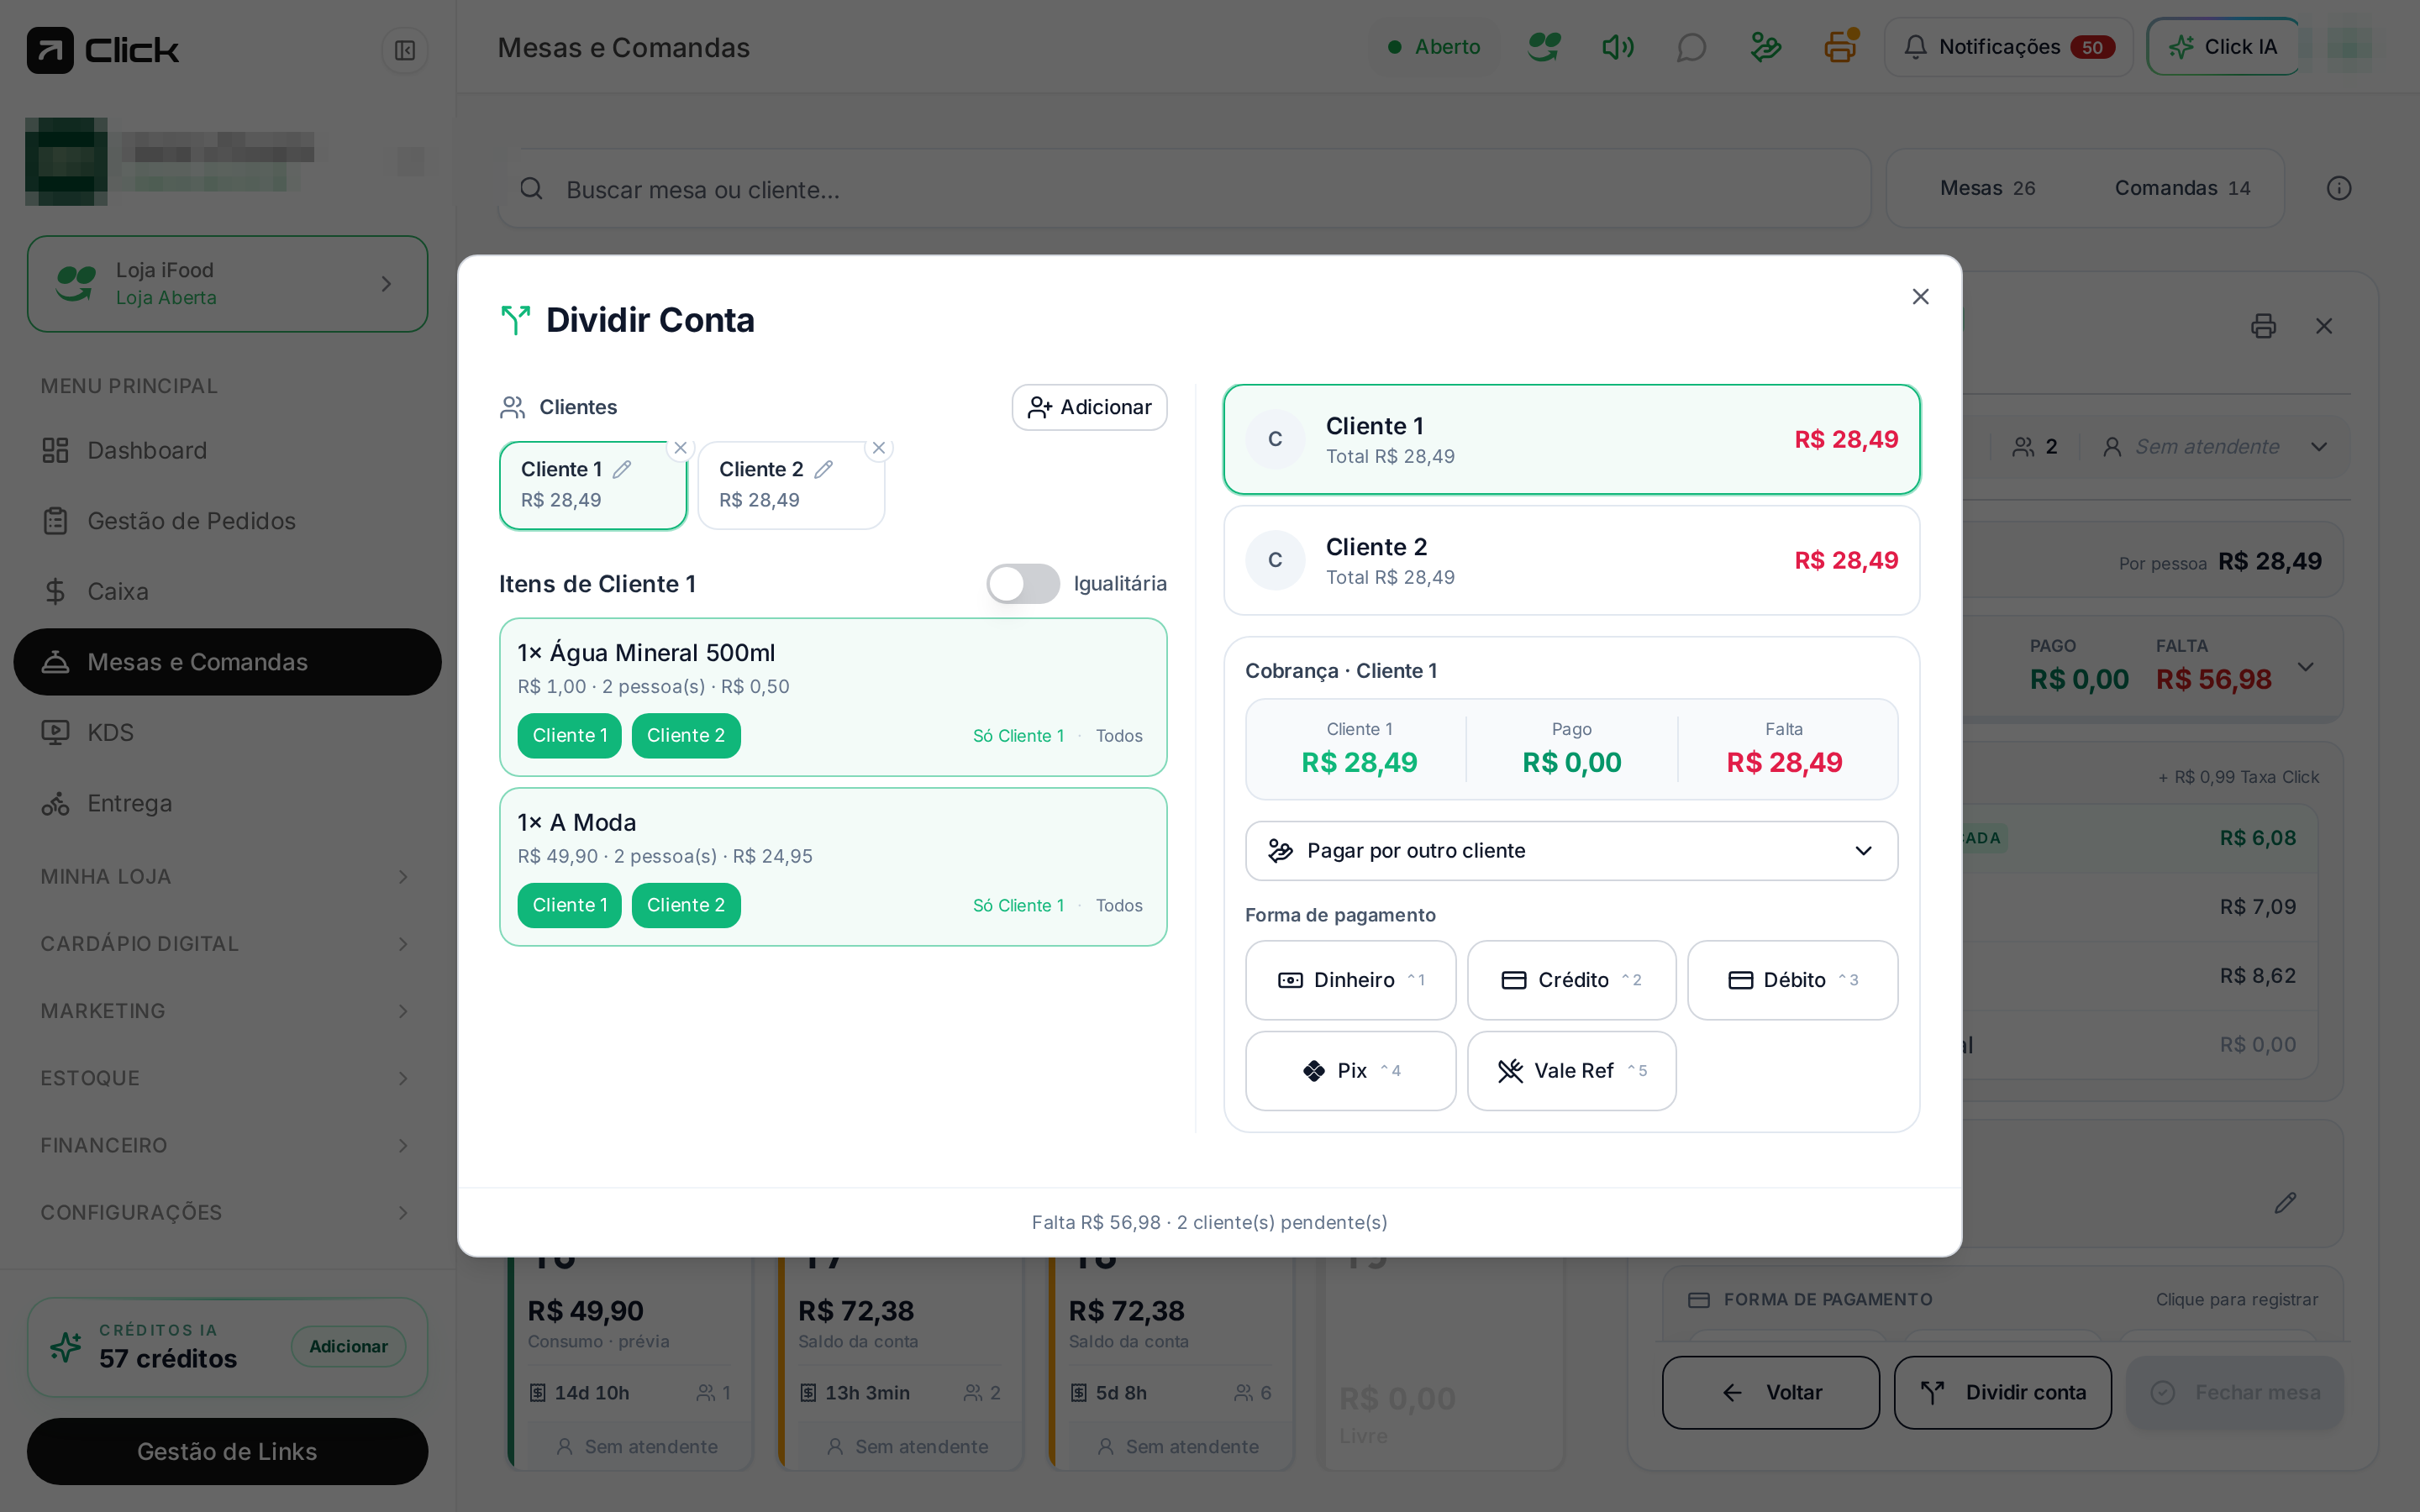Collapse the sidebar with the panel icon

[x=405, y=50]
